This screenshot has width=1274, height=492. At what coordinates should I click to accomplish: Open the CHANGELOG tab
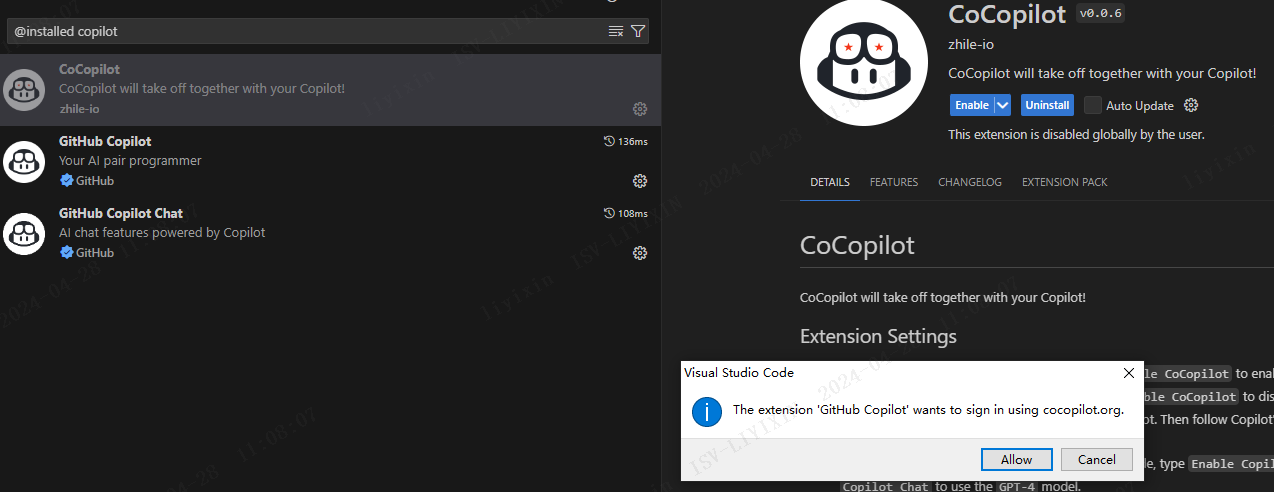pyautogui.click(x=970, y=182)
